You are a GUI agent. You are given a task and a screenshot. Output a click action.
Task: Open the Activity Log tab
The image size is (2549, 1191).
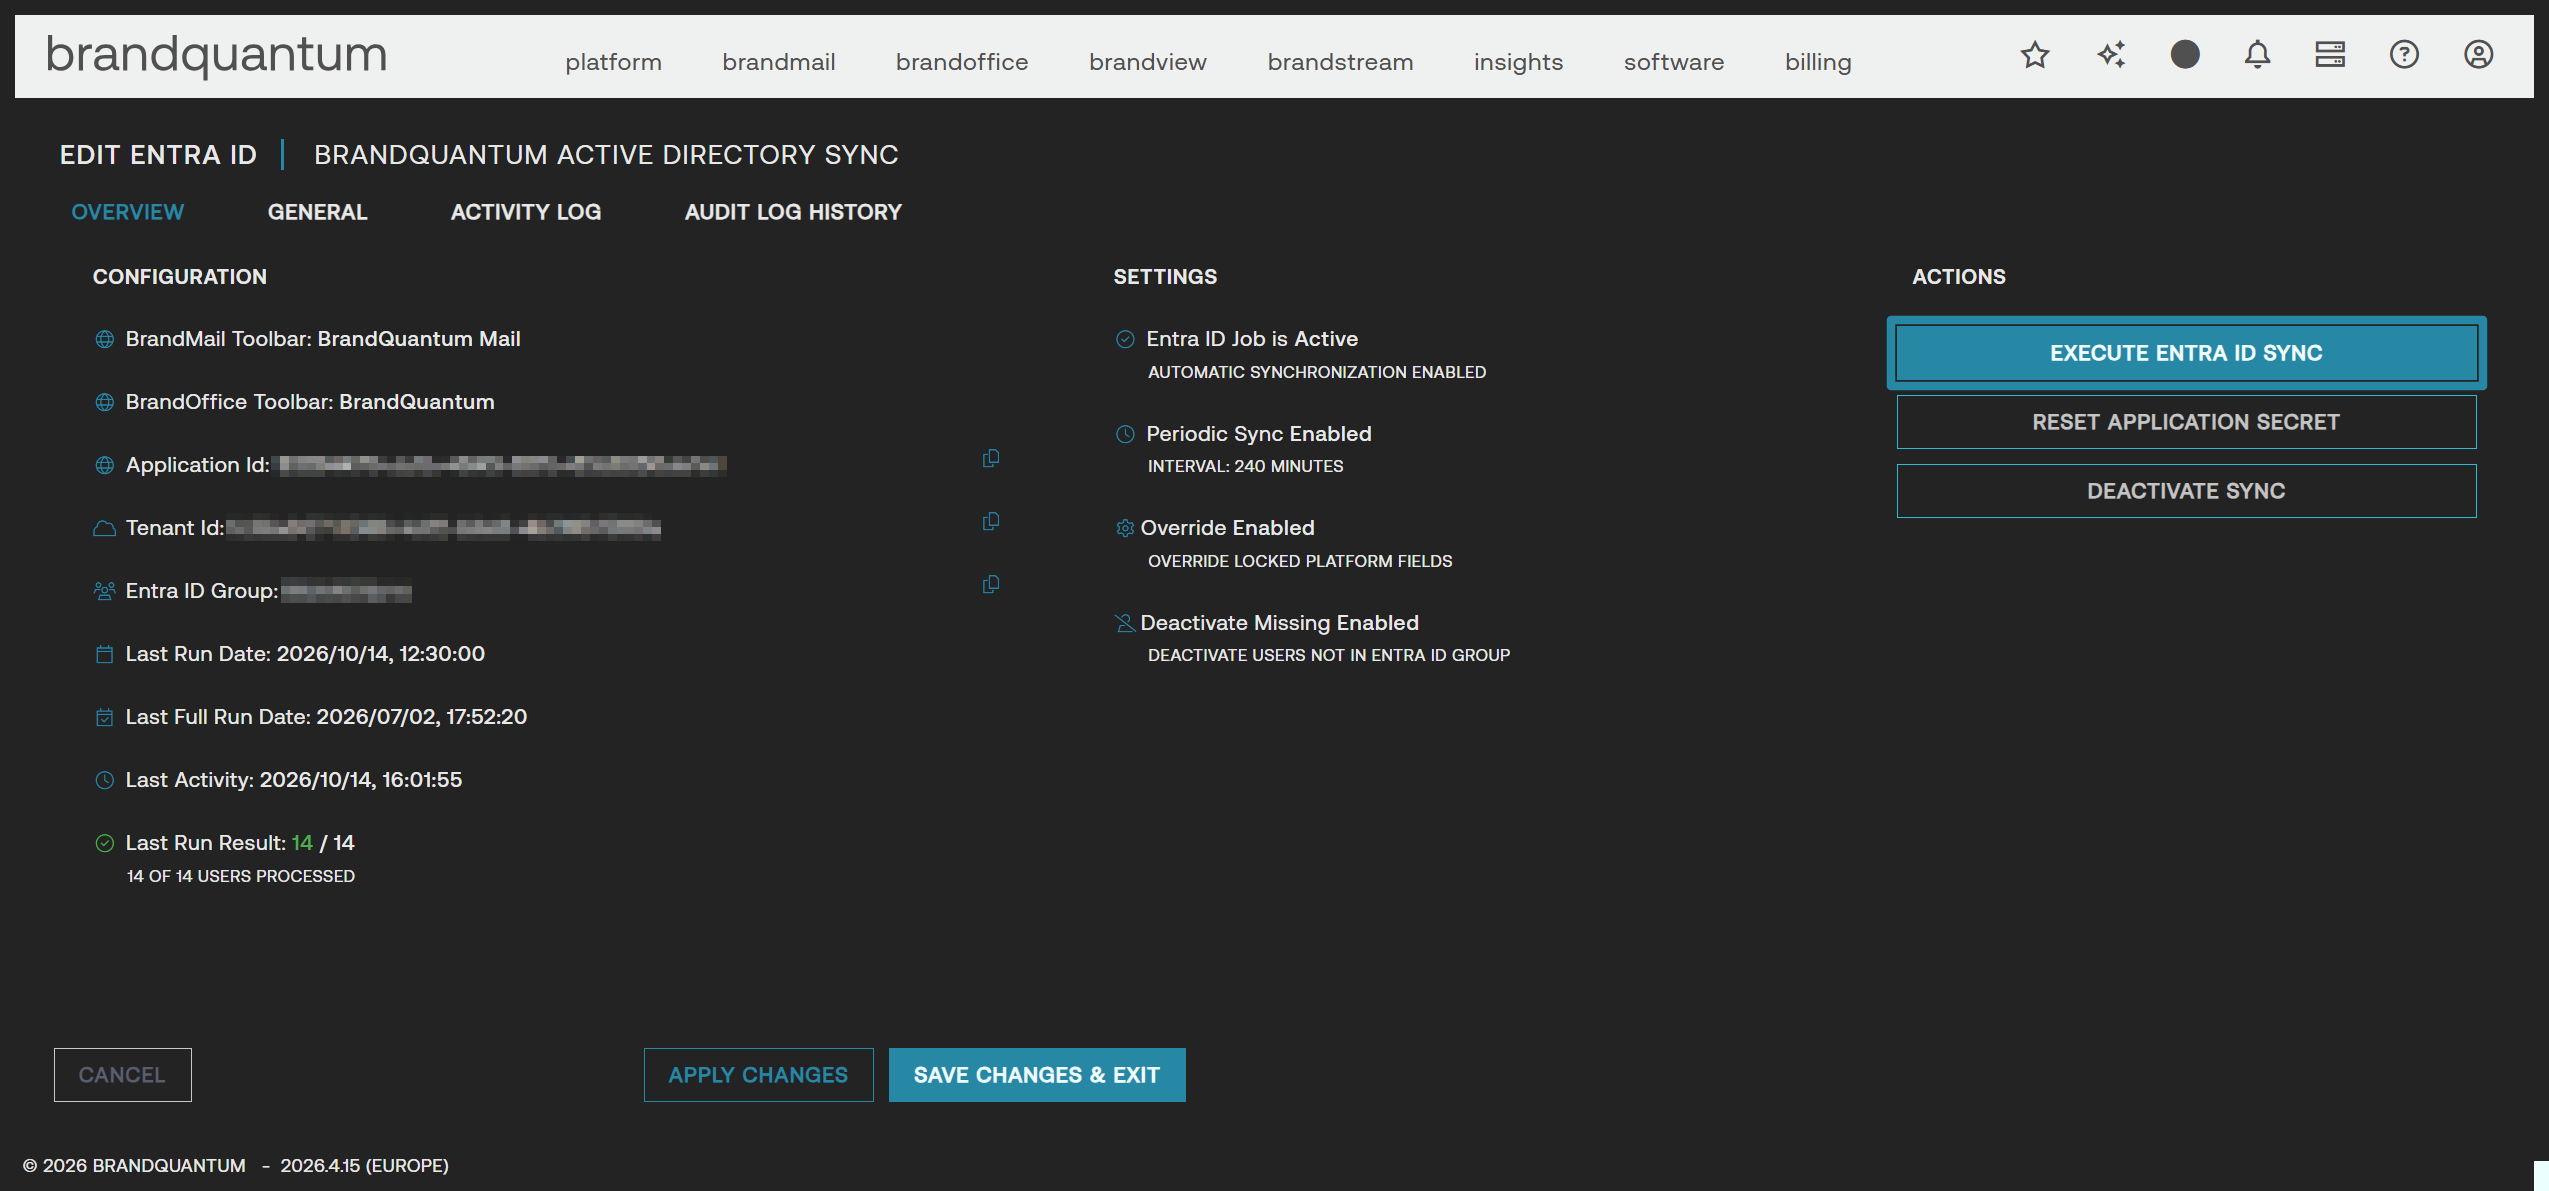click(526, 212)
